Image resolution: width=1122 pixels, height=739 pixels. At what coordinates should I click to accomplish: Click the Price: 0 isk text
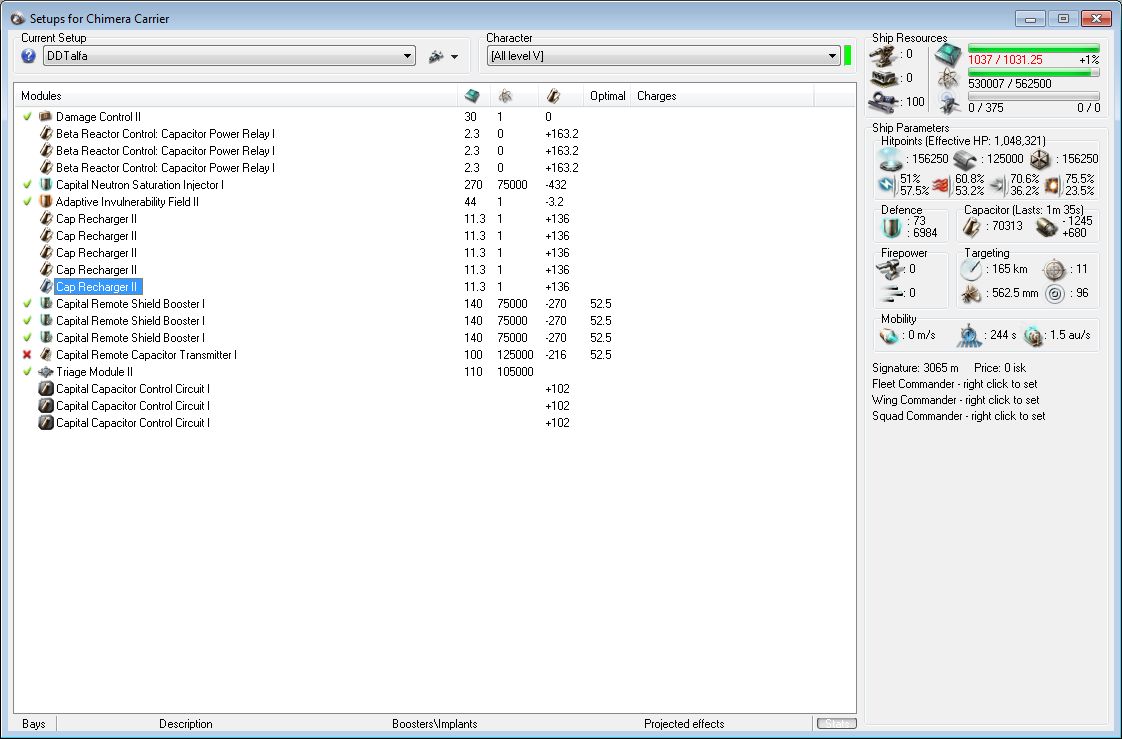[1000, 368]
